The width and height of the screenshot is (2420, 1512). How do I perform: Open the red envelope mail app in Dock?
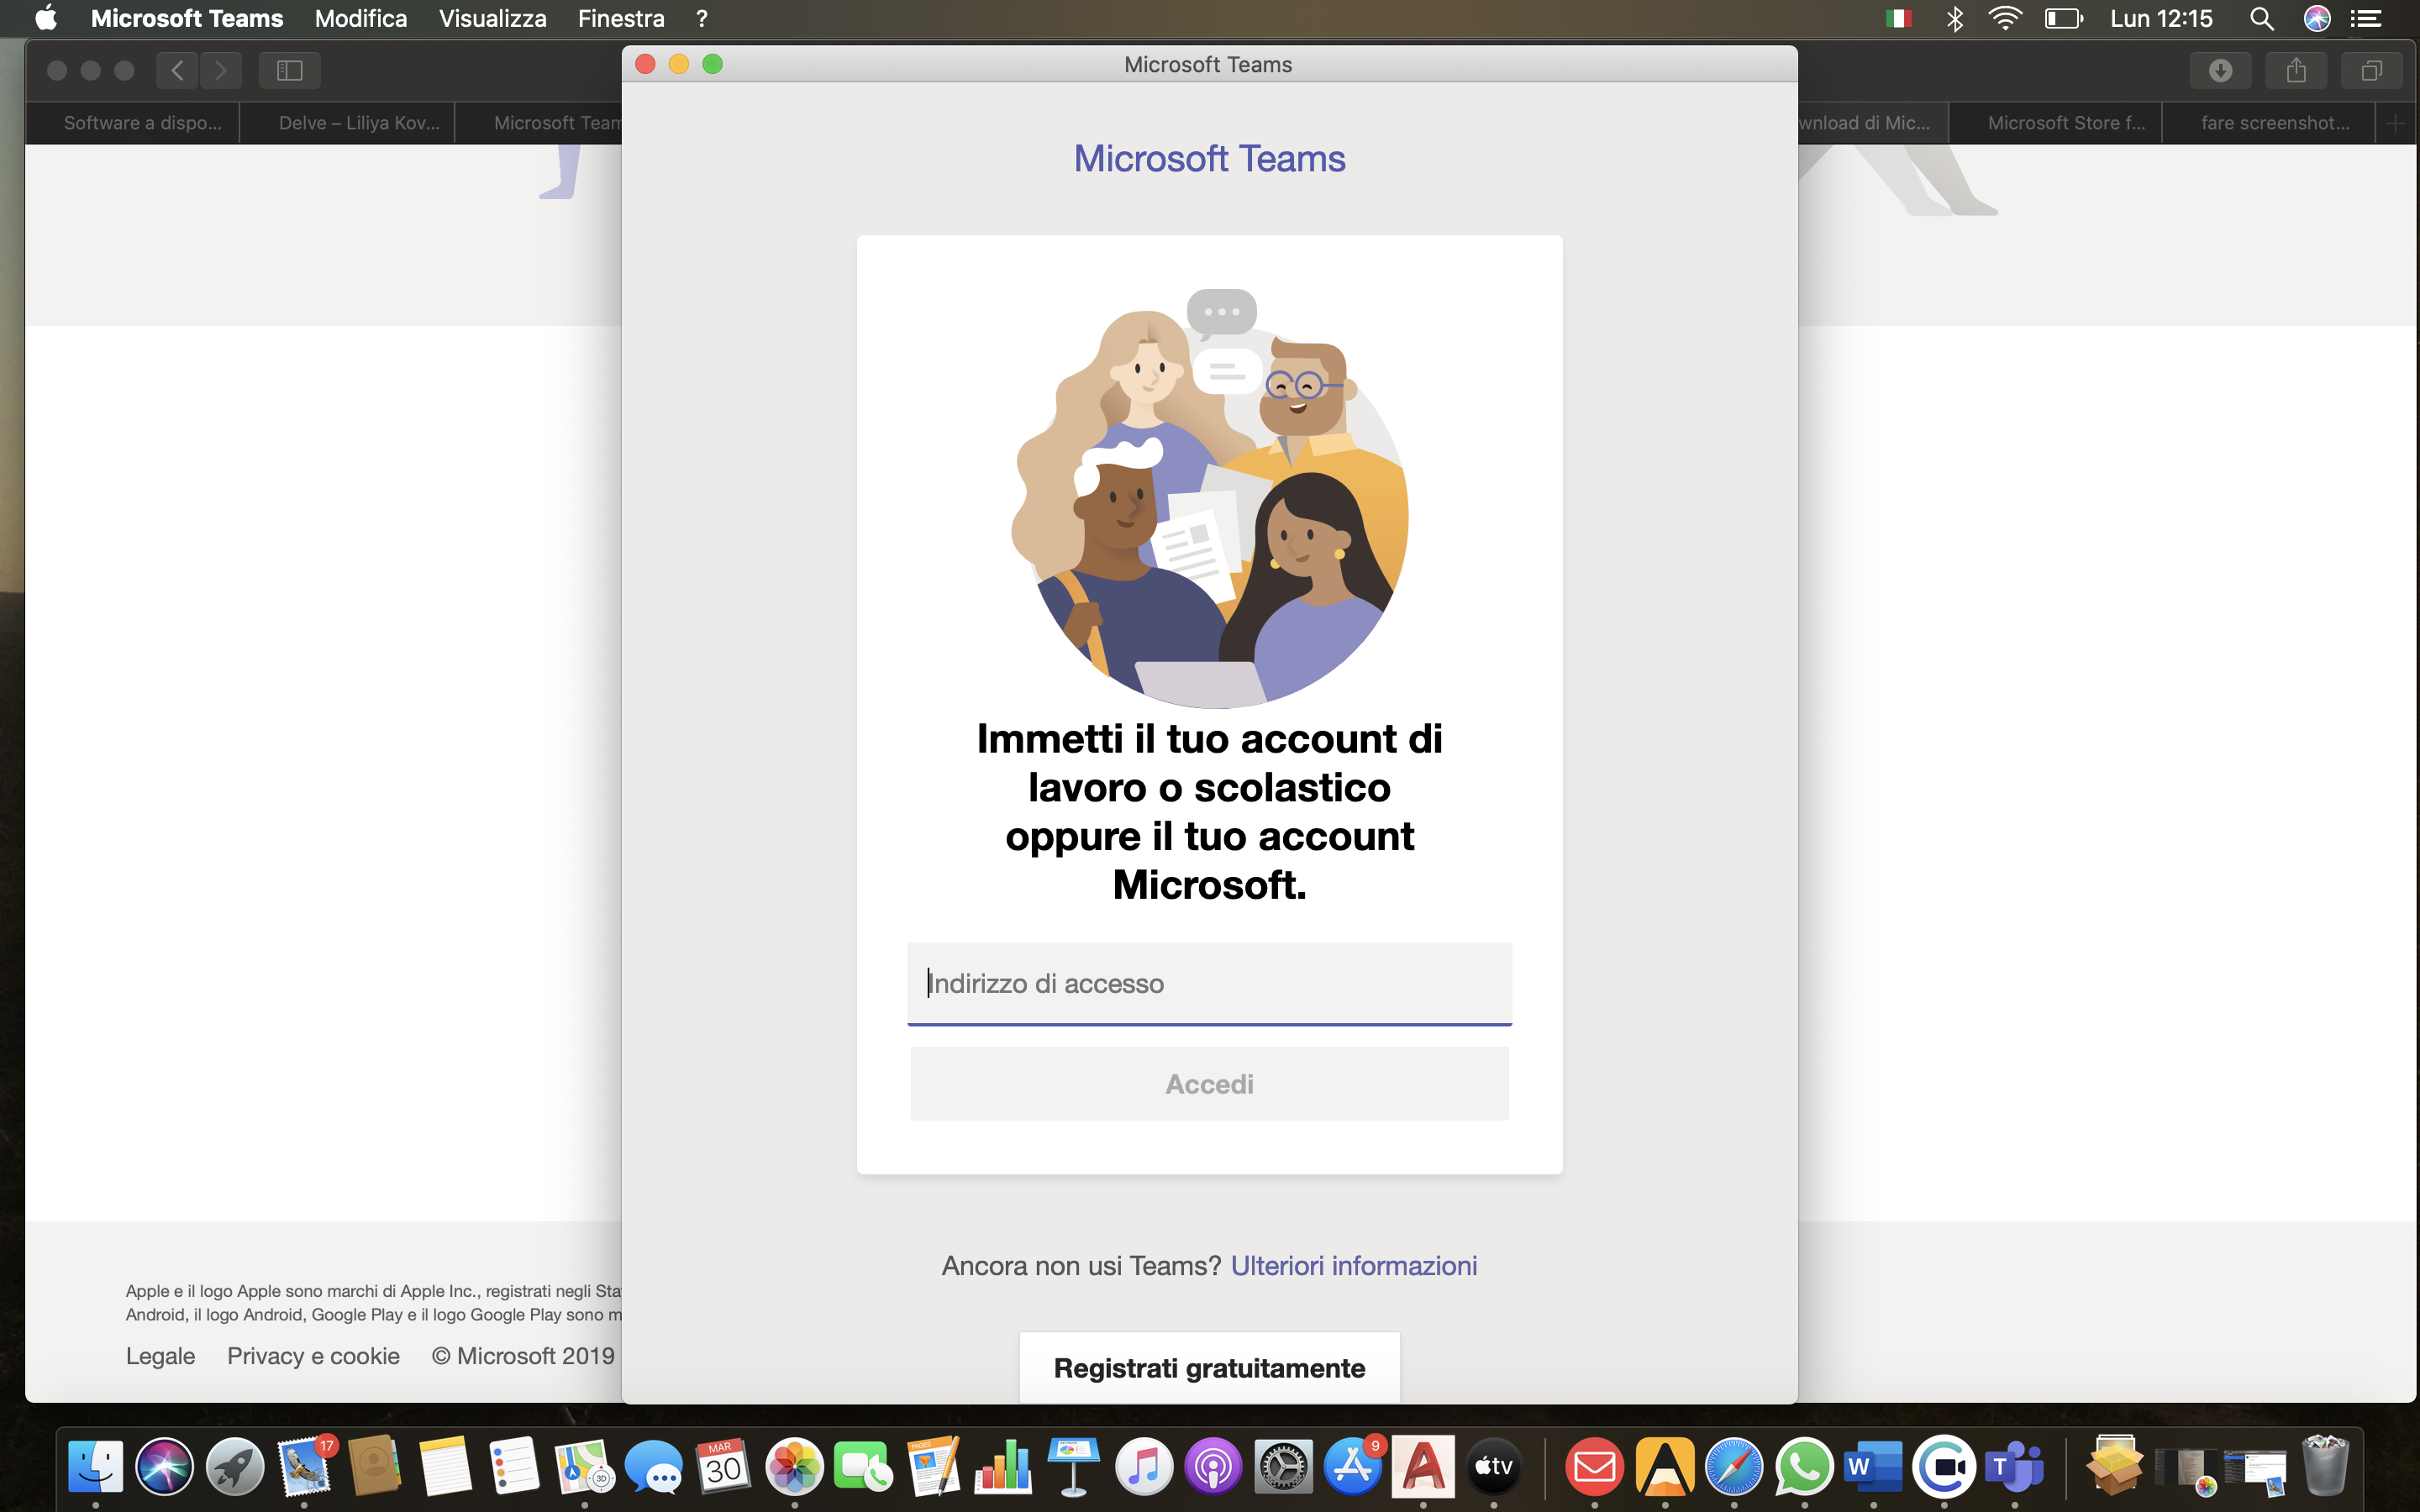(1594, 1466)
